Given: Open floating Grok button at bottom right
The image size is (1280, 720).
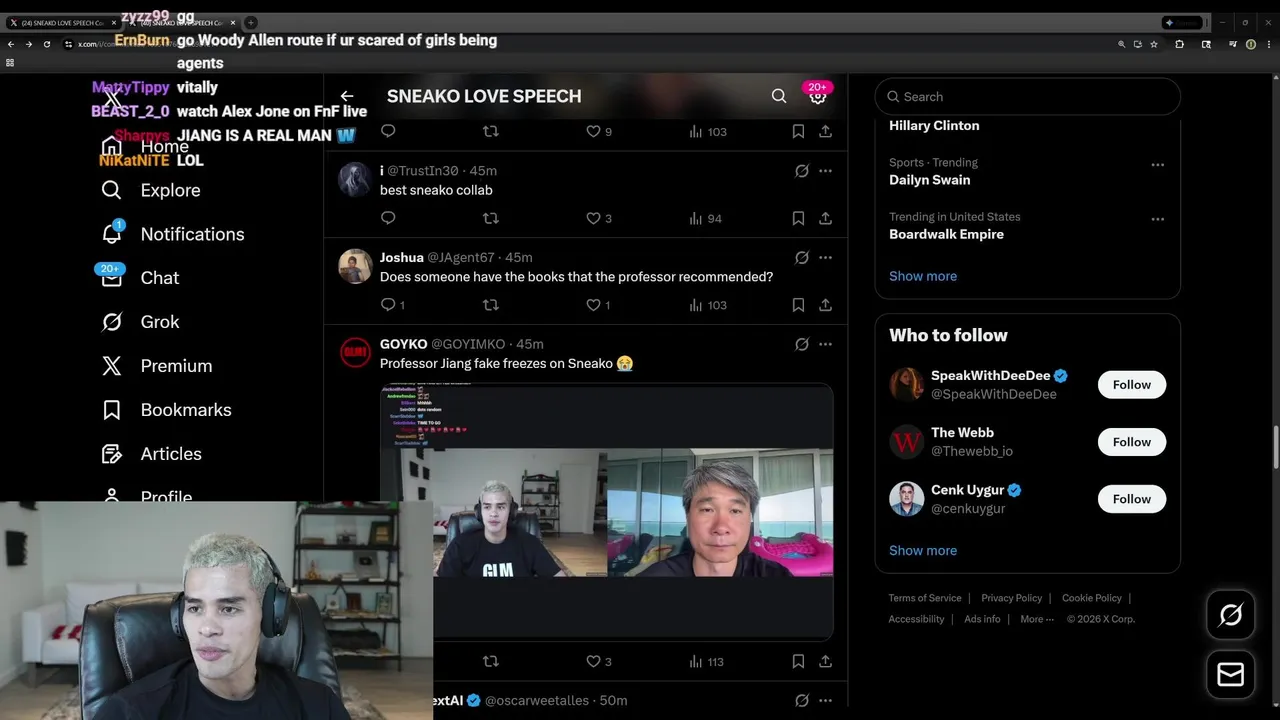Looking at the screenshot, I should 1231,616.
